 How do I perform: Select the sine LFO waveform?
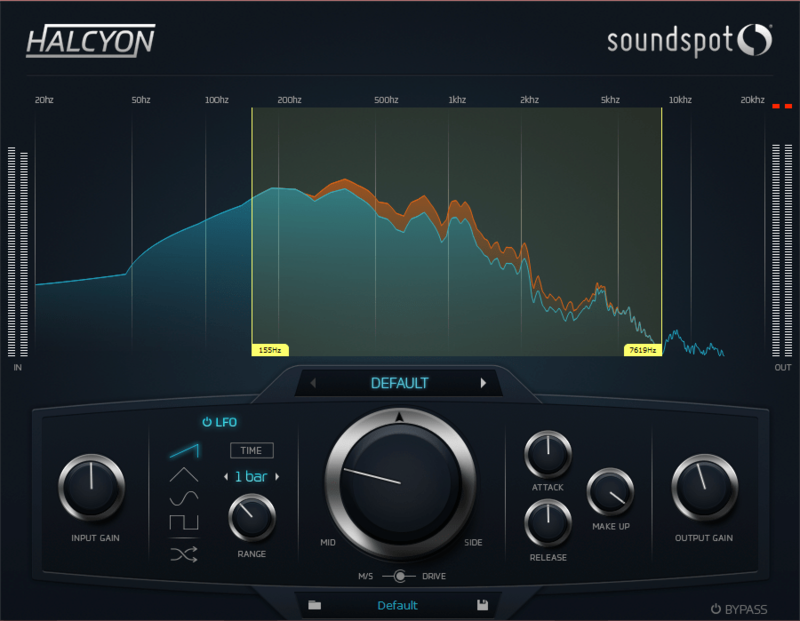pyautogui.click(x=184, y=498)
